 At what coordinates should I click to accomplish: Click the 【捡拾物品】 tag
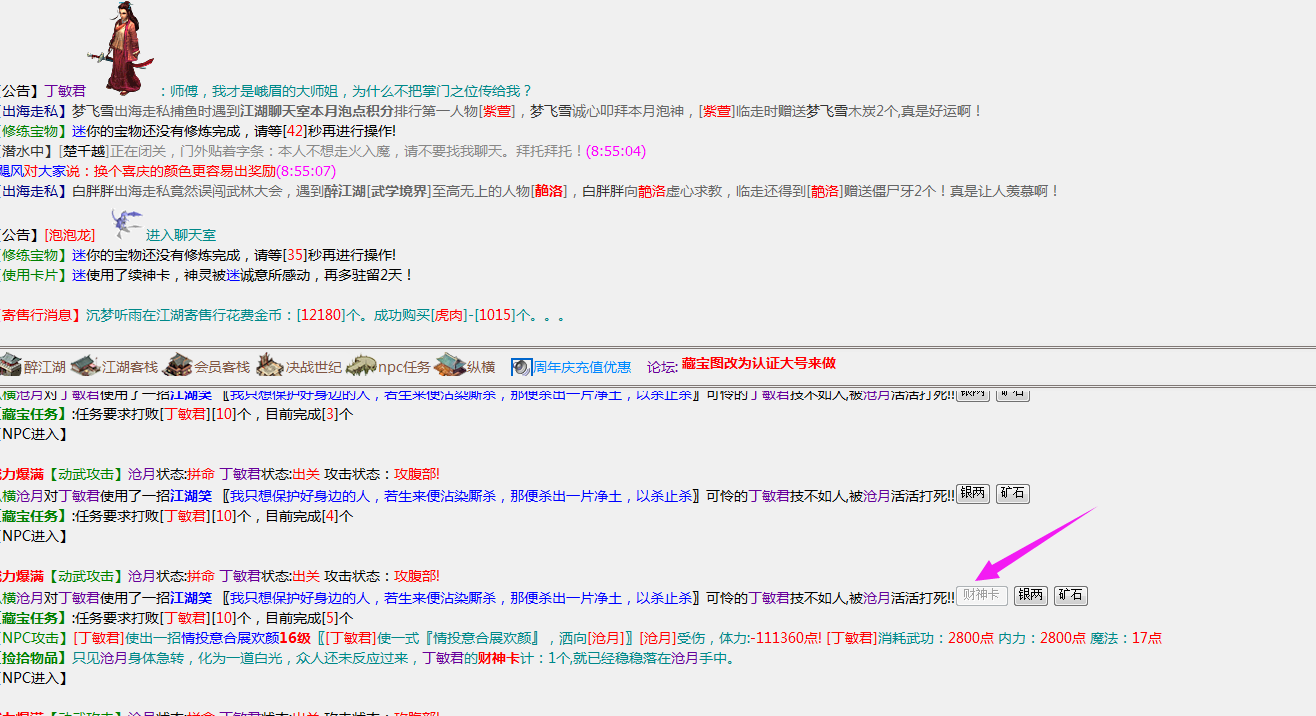pos(32,658)
